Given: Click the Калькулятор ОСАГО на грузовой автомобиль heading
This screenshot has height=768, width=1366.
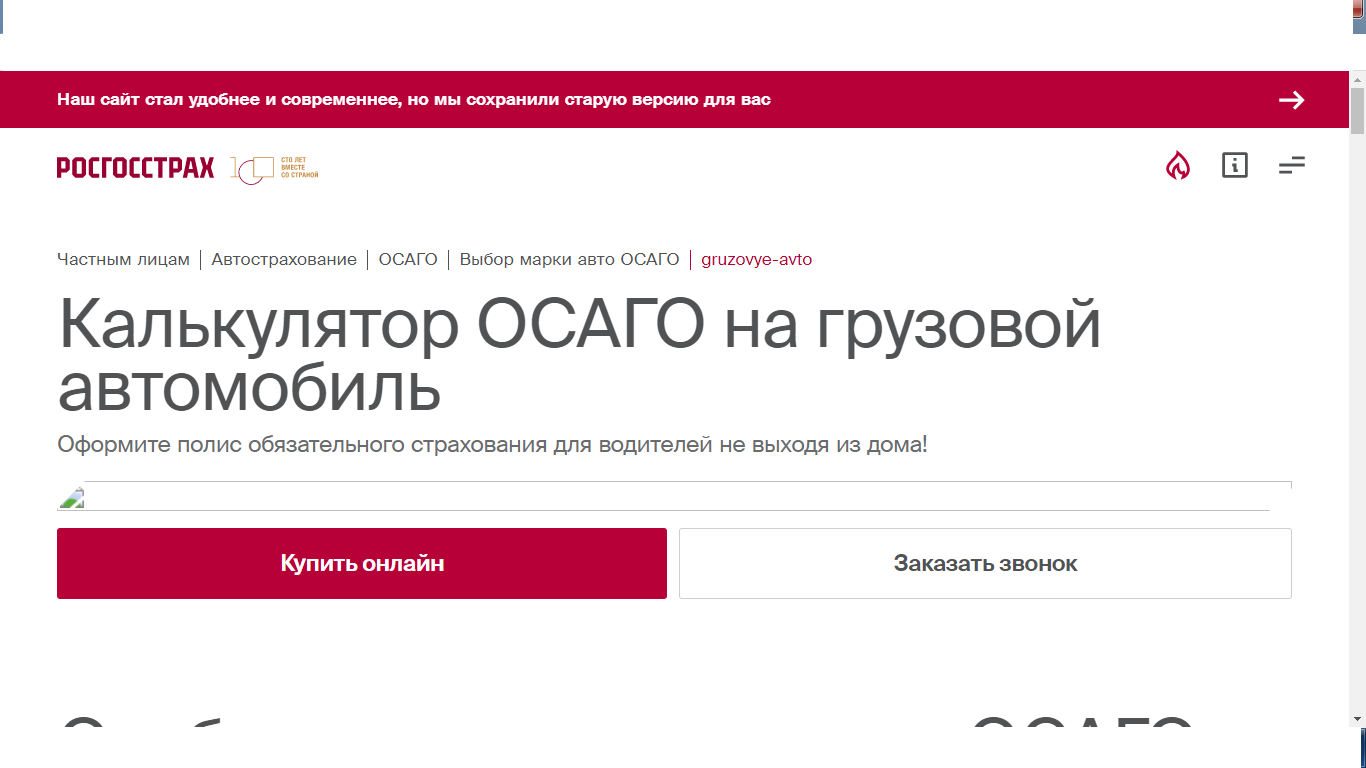Looking at the screenshot, I should click(x=580, y=355).
